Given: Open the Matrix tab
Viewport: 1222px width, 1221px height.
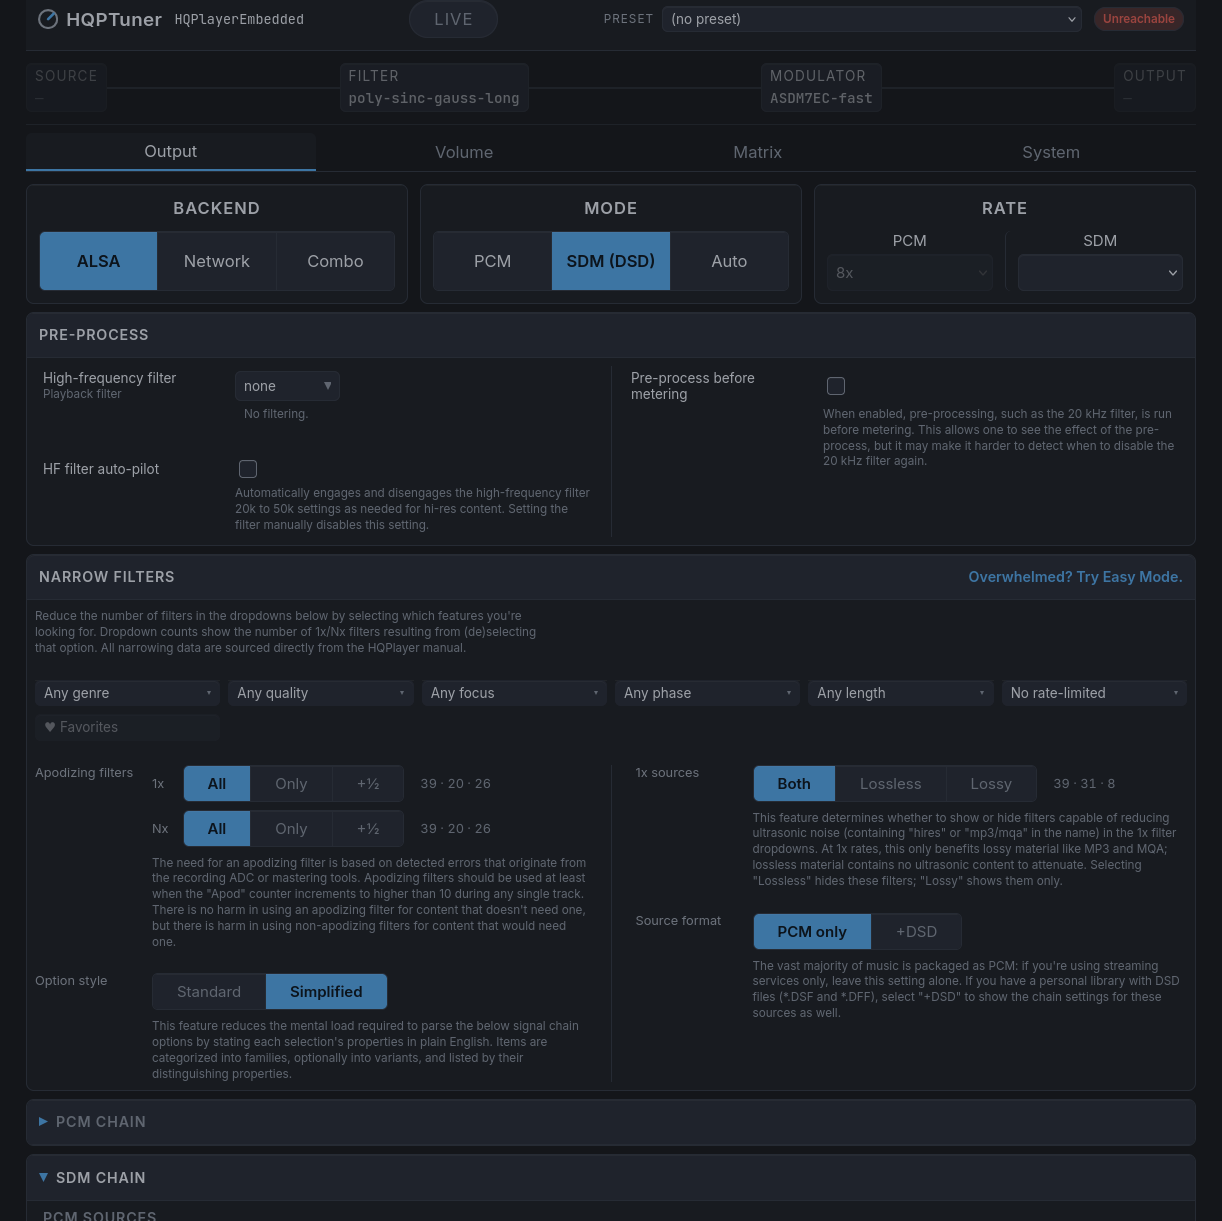Looking at the screenshot, I should [x=757, y=152].
